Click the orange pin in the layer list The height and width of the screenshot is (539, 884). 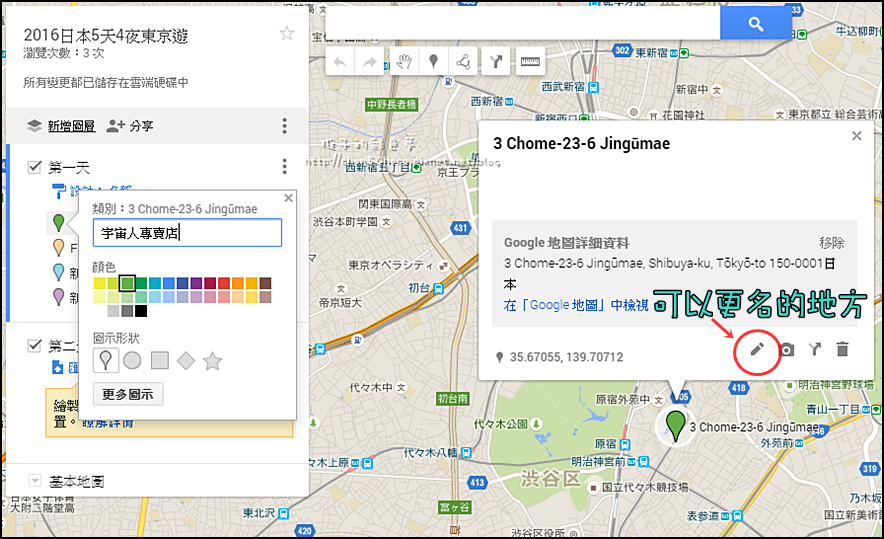[x=58, y=248]
